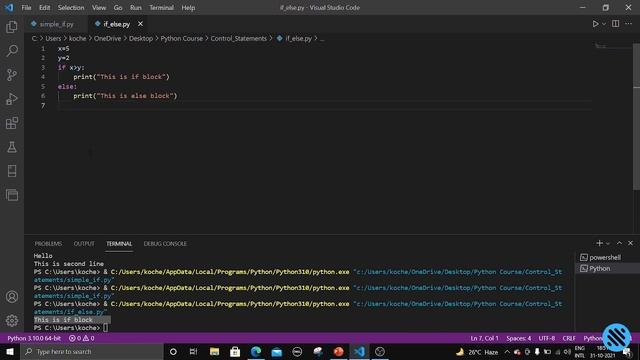Image resolution: width=640 pixels, height=360 pixels.
Task: Open Microsoft Store from taskbar
Action: [235, 351]
